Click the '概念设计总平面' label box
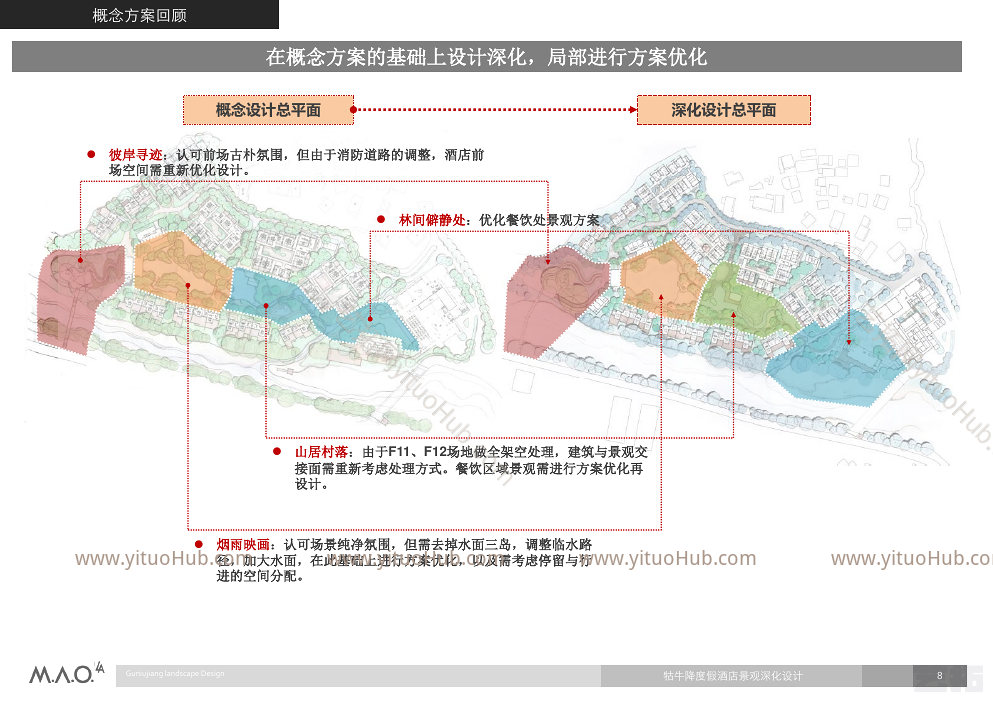The width and height of the screenshot is (993, 702). [269, 110]
